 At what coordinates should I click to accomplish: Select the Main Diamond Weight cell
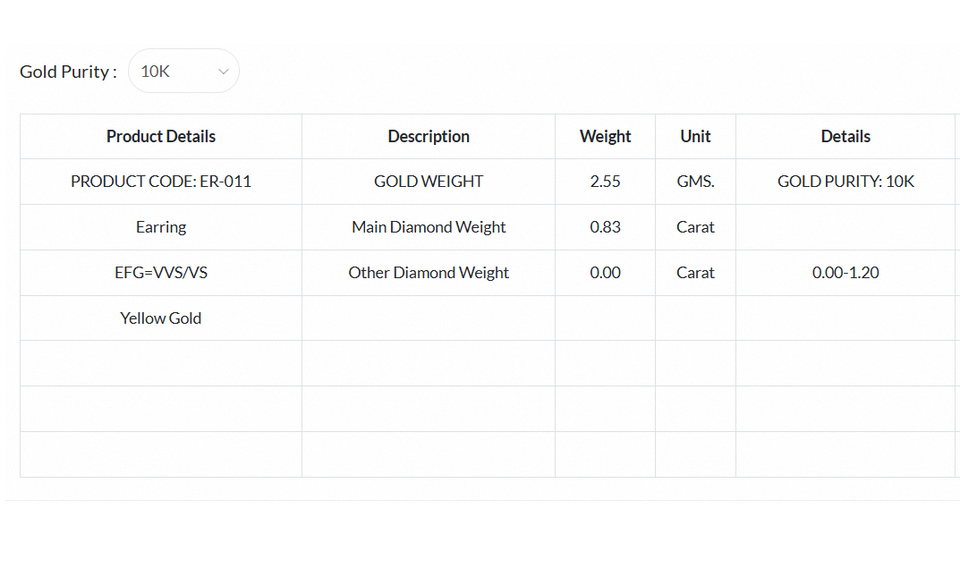tap(428, 227)
